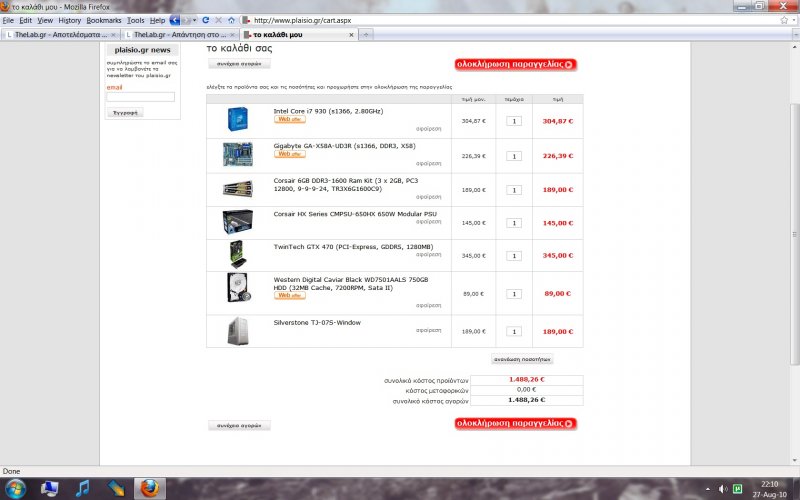Click the TwinTech GTX 470 product image
Image resolution: width=800 pixels, height=500 pixels.
(x=238, y=254)
